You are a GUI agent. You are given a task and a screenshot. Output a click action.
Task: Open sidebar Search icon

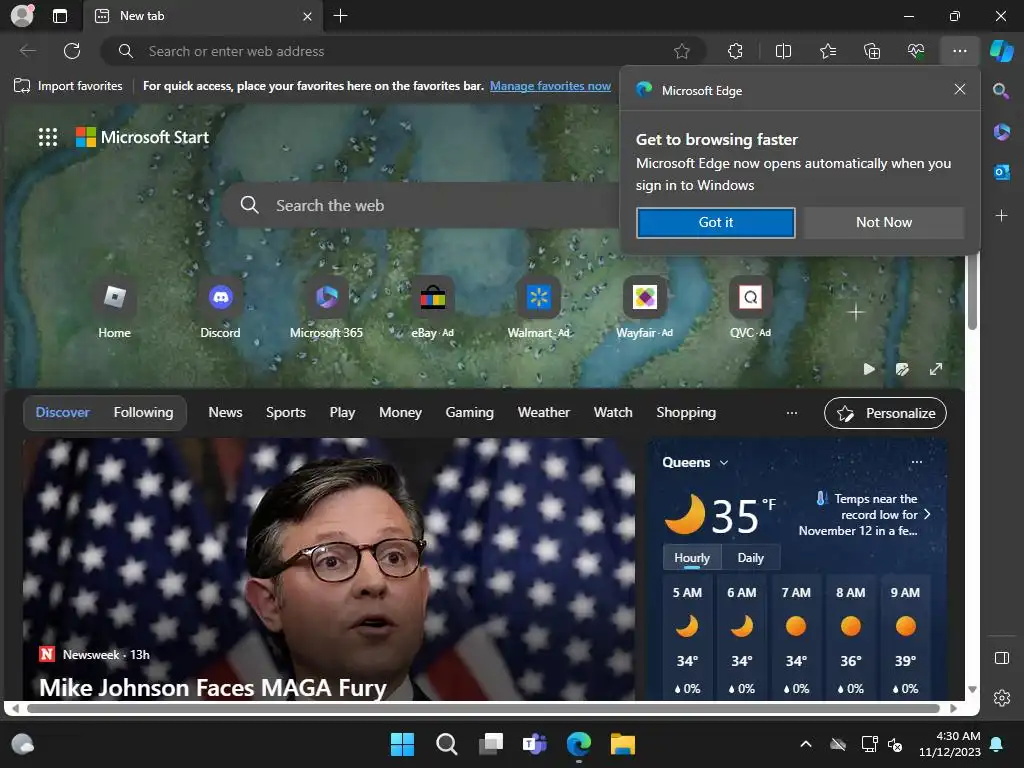pyautogui.click(x=1001, y=91)
